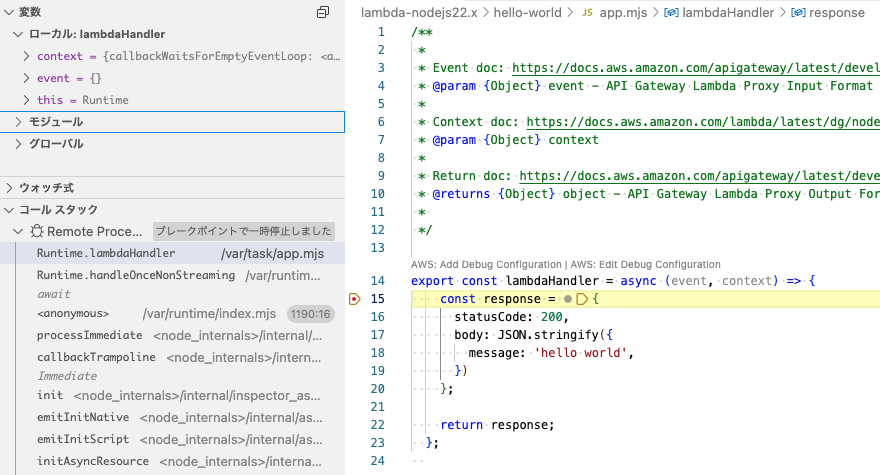Screen dimensions: 880x475
Task: Click the statusCode value 200
Action: click(x=552, y=317)
